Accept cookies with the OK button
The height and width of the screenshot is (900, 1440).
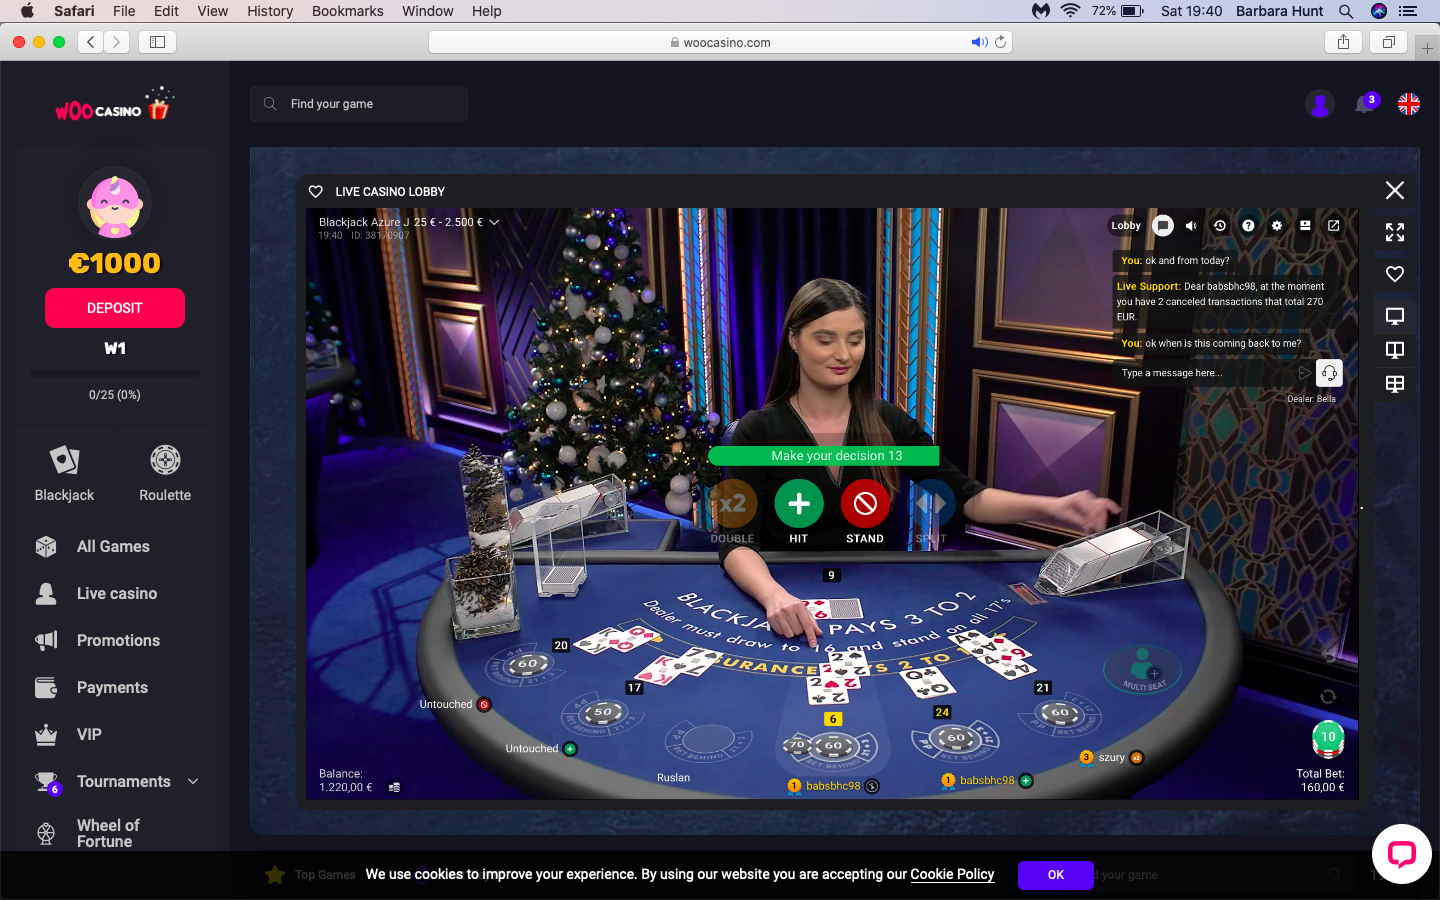point(1056,875)
